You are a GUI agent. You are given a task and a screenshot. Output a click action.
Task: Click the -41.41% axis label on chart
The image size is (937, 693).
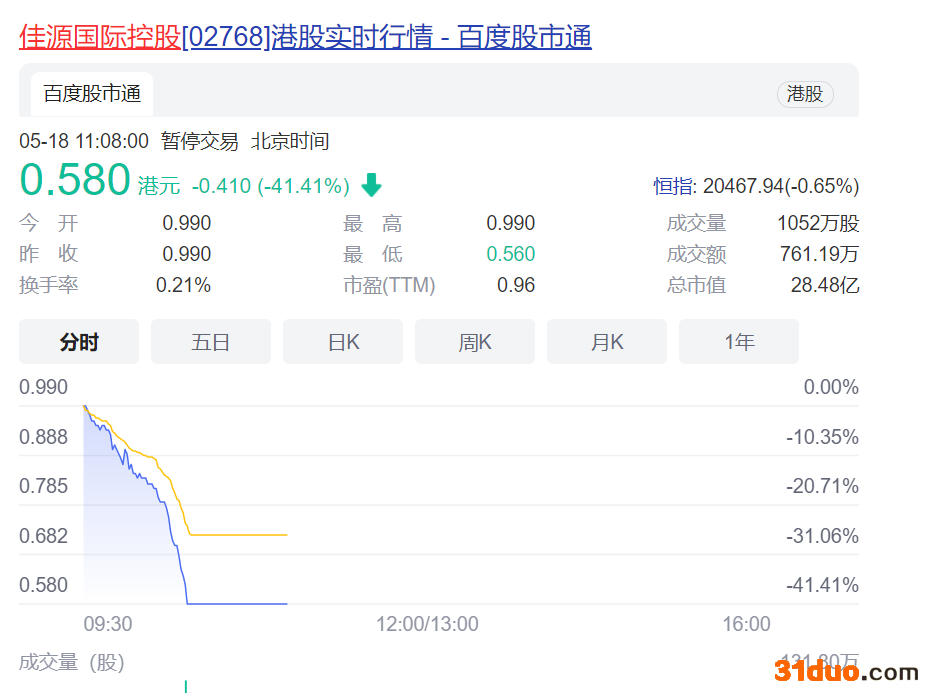coord(822,584)
